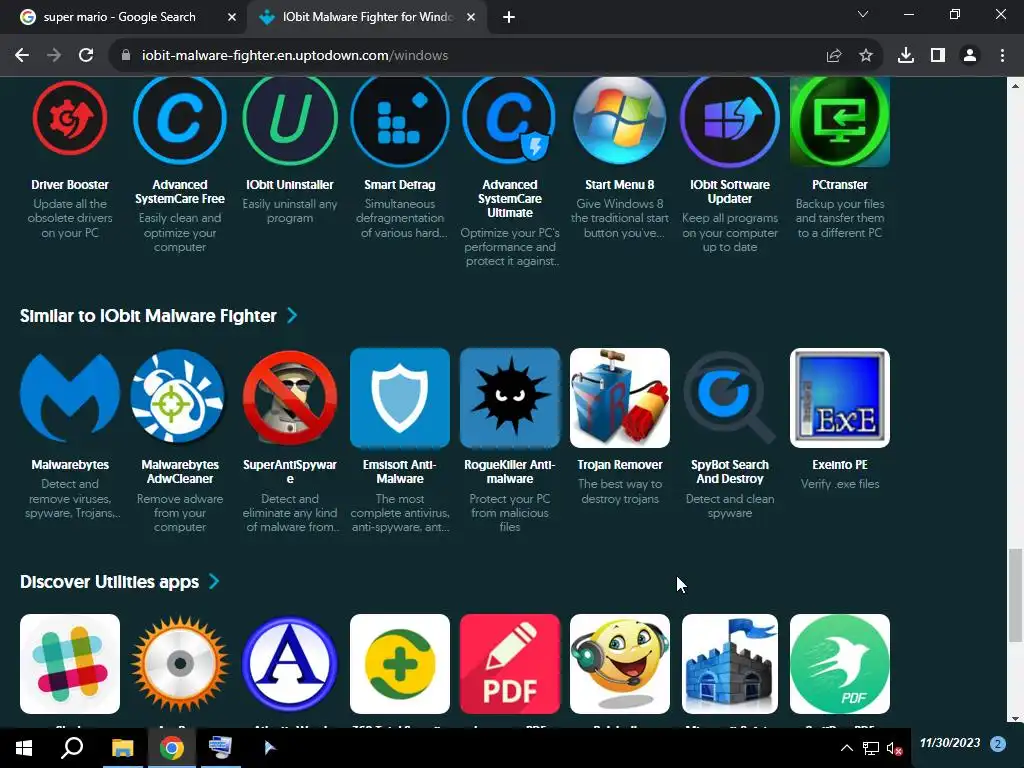Expand Similar to IObit Malware Fighter arrow

click(293, 315)
